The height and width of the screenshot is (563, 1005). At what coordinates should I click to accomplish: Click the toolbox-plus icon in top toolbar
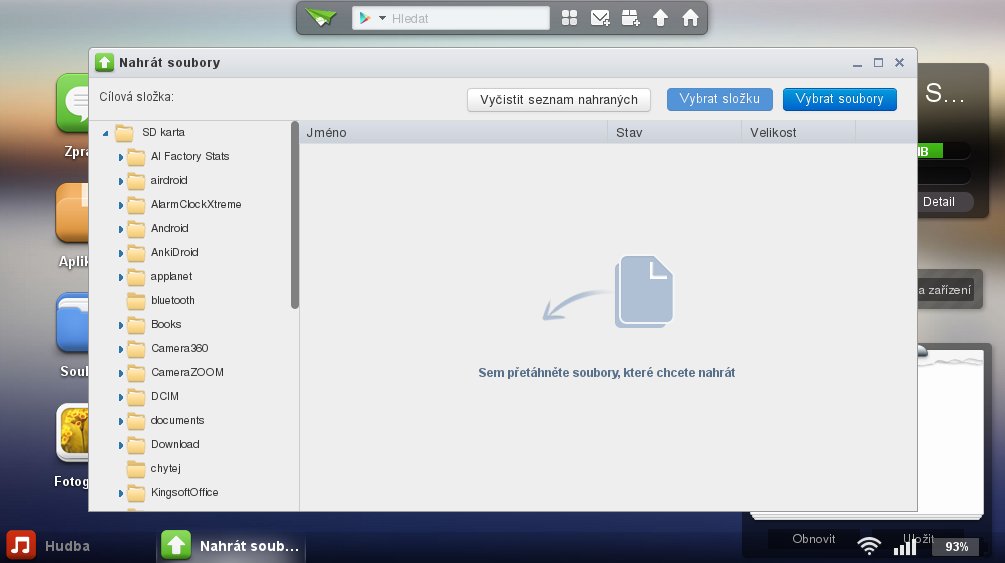pyautogui.click(x=630, y=18)
